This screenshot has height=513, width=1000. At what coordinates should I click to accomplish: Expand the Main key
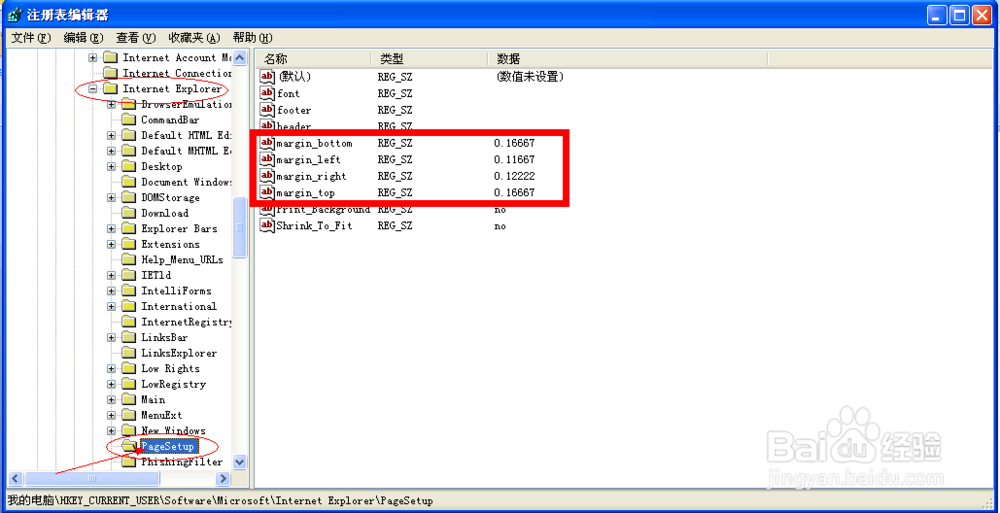click(x=111, y=400)
